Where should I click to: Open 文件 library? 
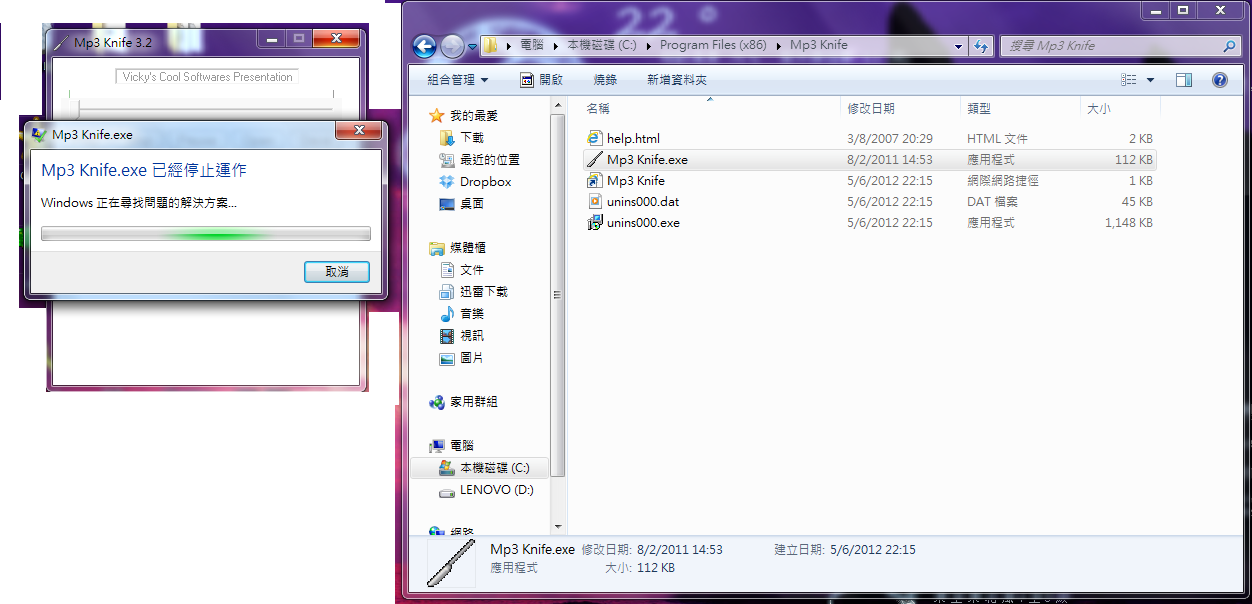point(471,270)
